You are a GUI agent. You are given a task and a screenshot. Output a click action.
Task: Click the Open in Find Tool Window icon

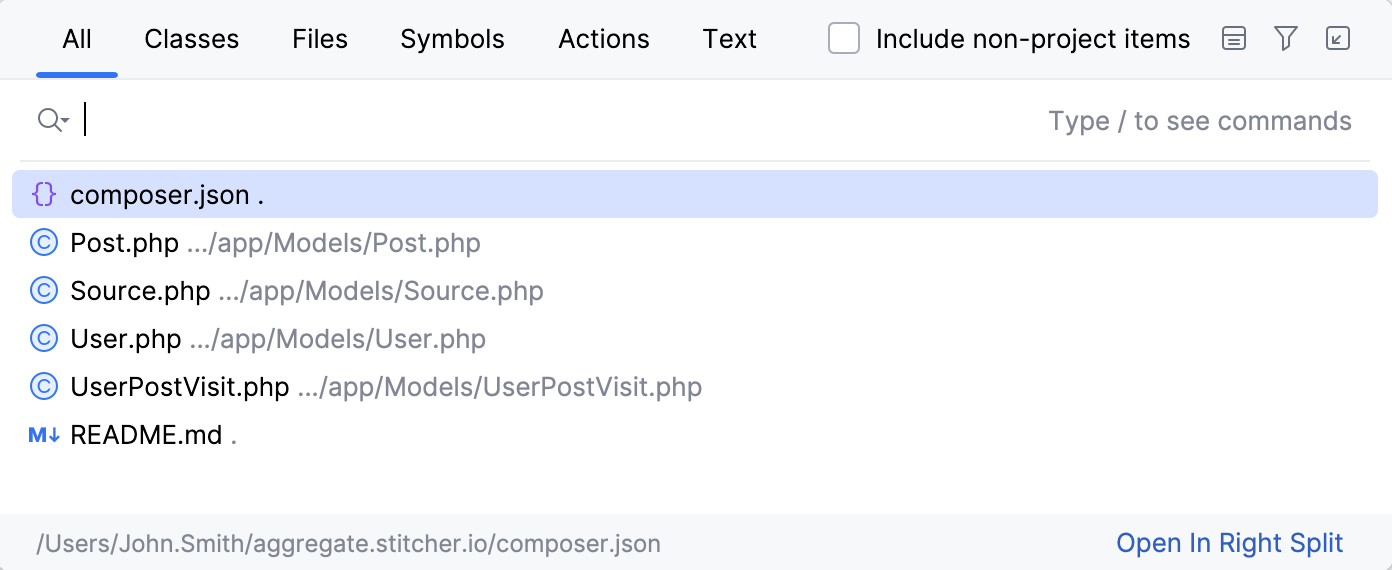[1337, 39]
